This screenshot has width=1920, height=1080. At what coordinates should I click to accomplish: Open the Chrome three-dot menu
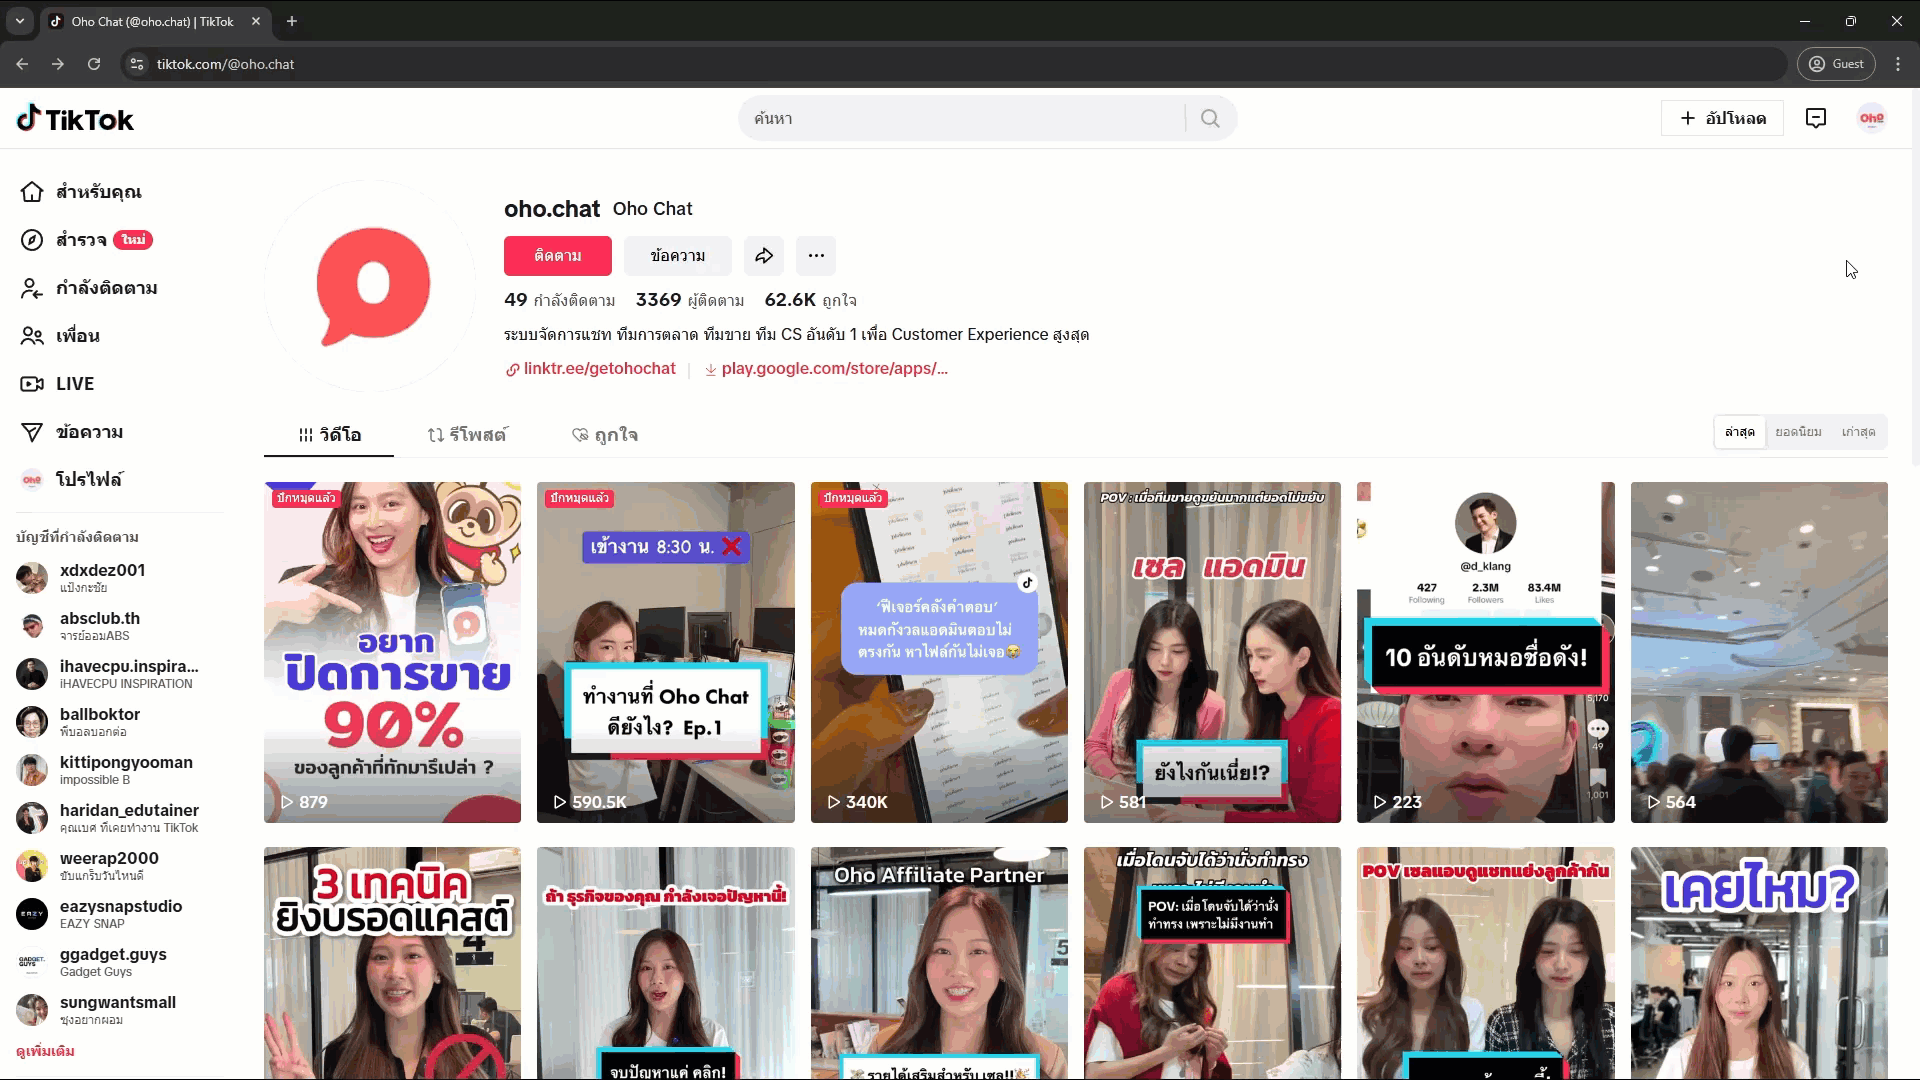(x=1898, y=64)
